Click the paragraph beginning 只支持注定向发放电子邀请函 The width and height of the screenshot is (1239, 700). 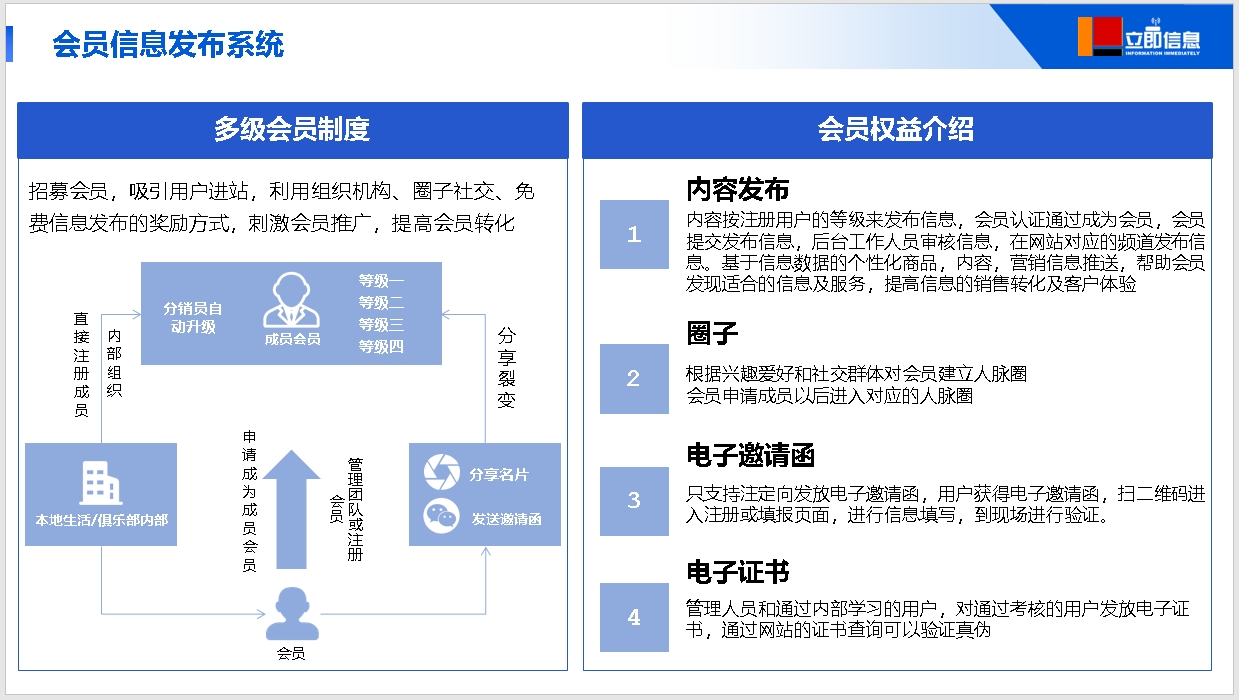pos(945,505)
